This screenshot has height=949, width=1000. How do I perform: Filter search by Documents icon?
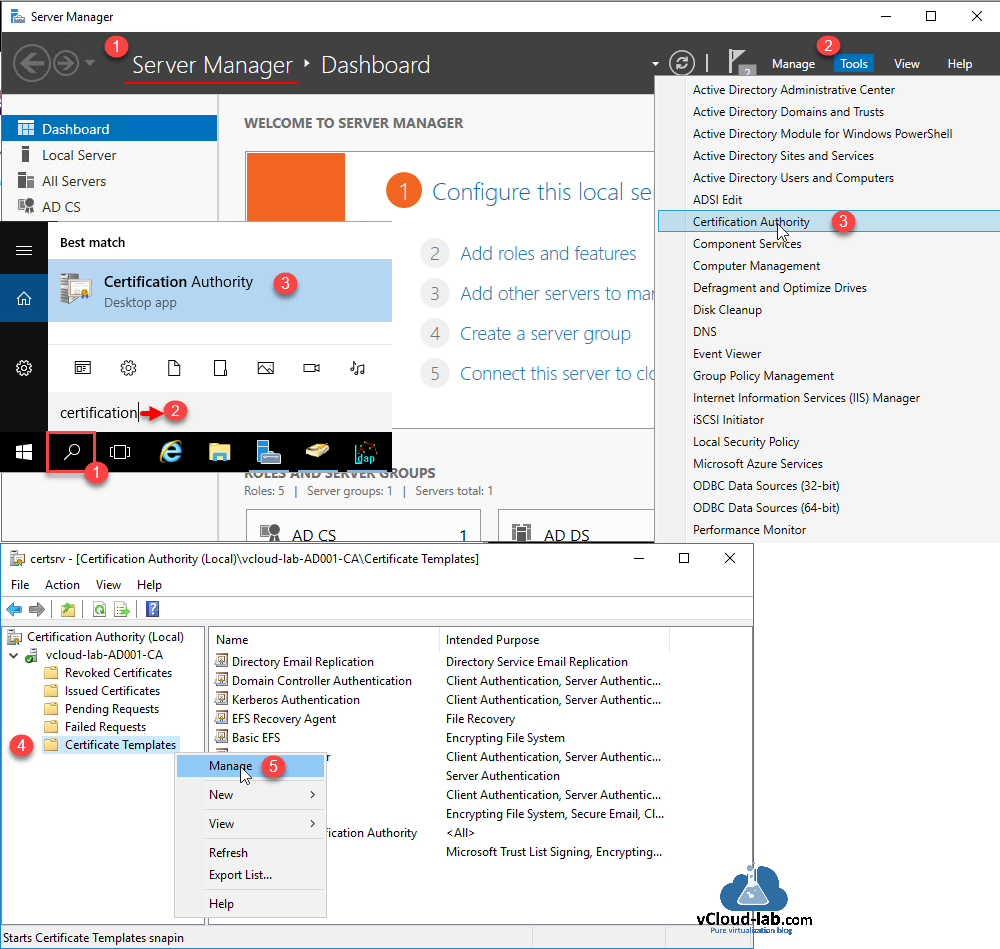click(x=174, y=368)
